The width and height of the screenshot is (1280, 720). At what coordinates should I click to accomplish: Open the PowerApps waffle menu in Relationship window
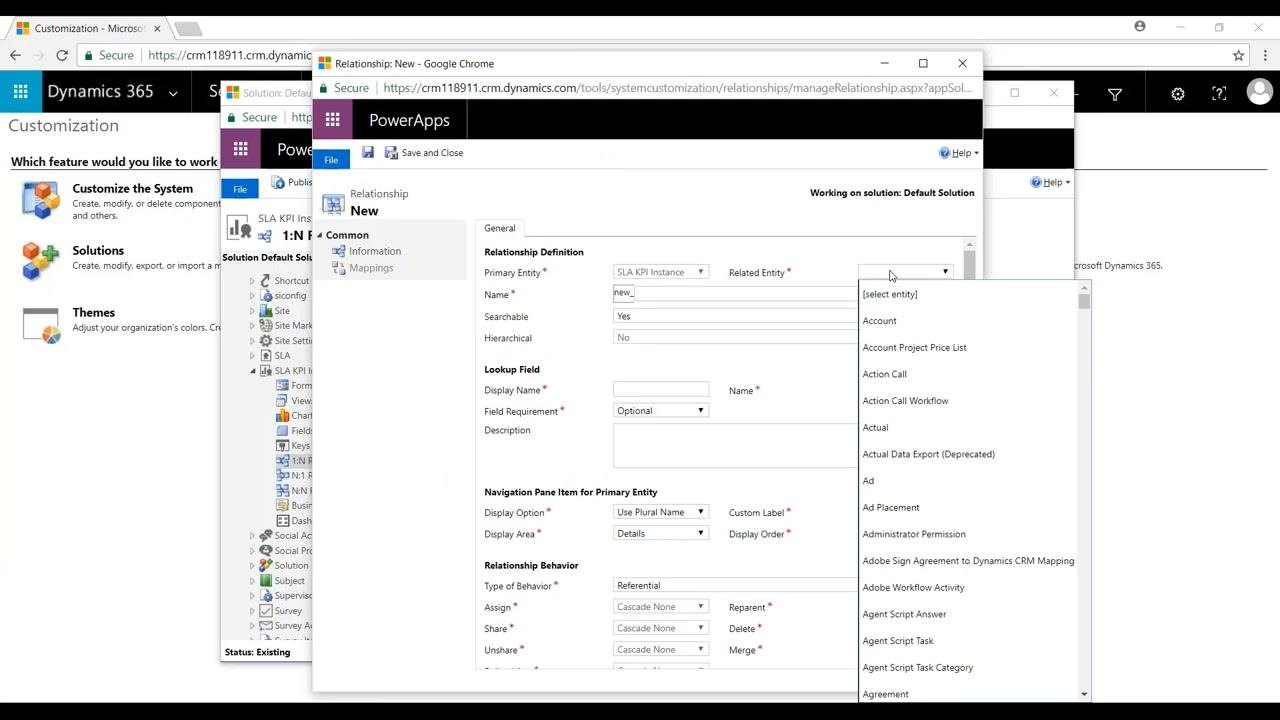pos(332,120)
